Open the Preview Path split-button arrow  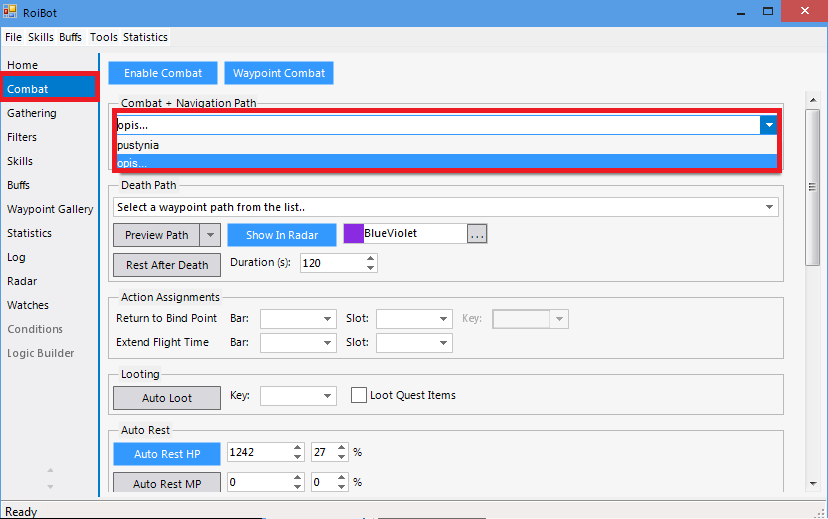click(x=210, y=235)
